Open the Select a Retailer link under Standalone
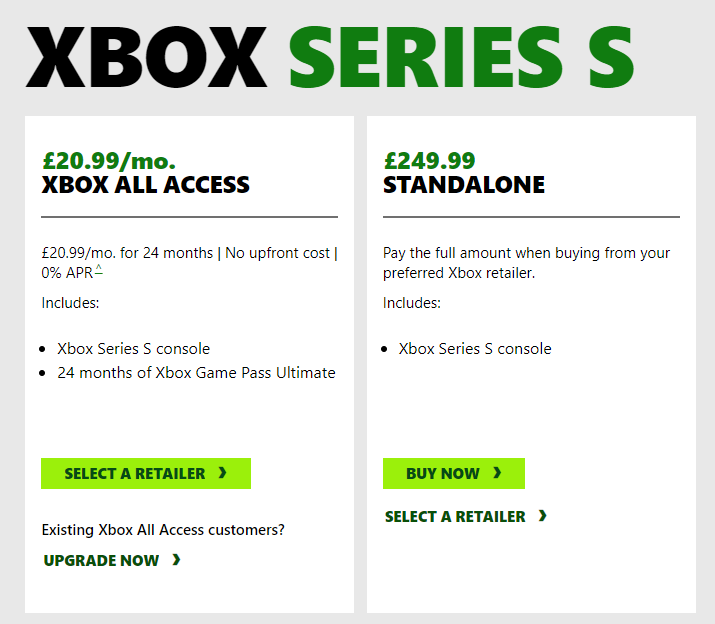 click(x=455, y=516)
